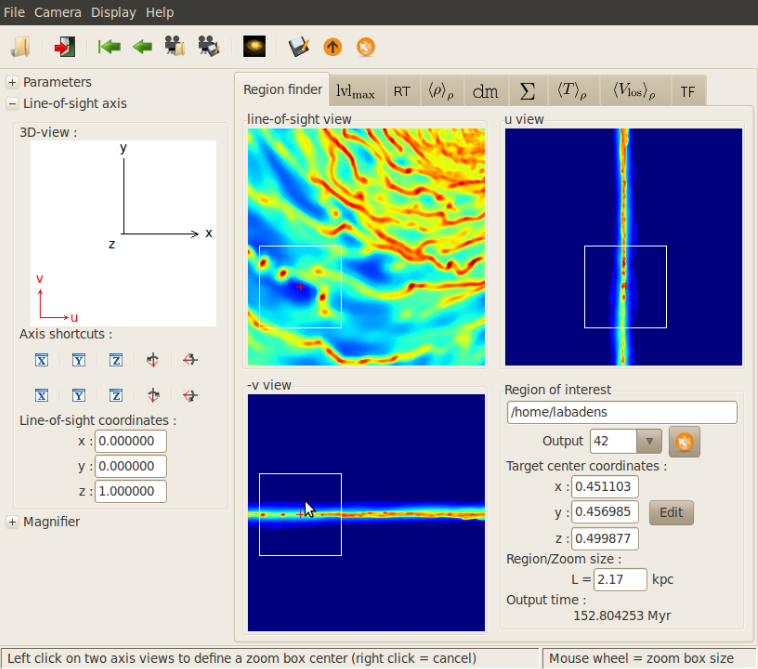Open the Camera menu
The width and height of the screenshot is (758, 669).
point(58,12)
